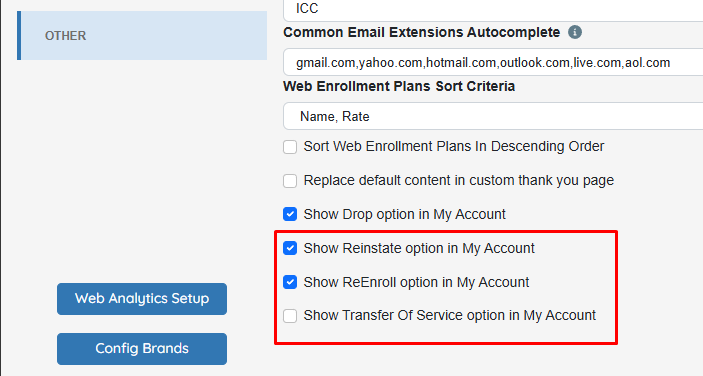Enable Show Transfer Of Service checkbox
This screenshot has width=703, height=376.
[x=290, y=315]
